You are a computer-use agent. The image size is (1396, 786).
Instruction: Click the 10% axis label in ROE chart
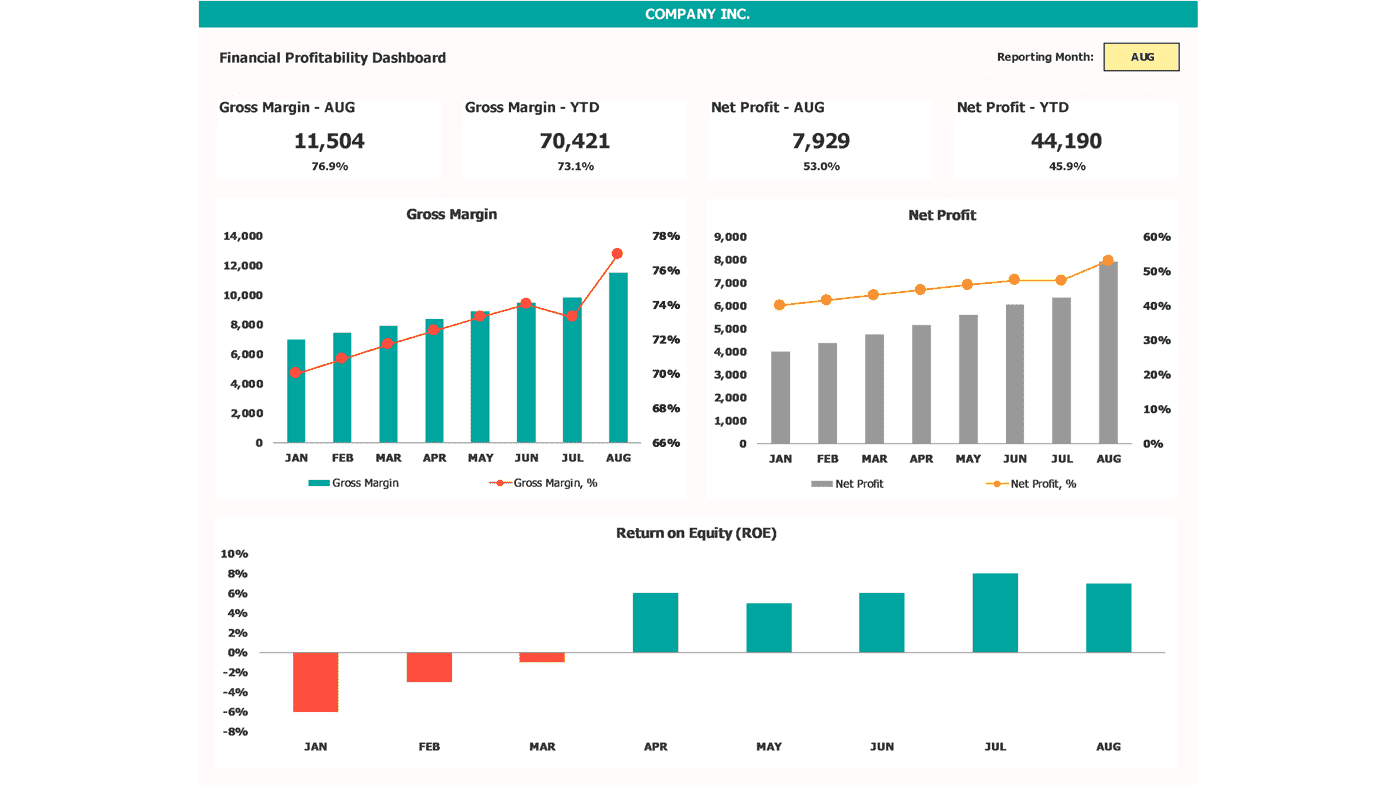tap(234, 554)
